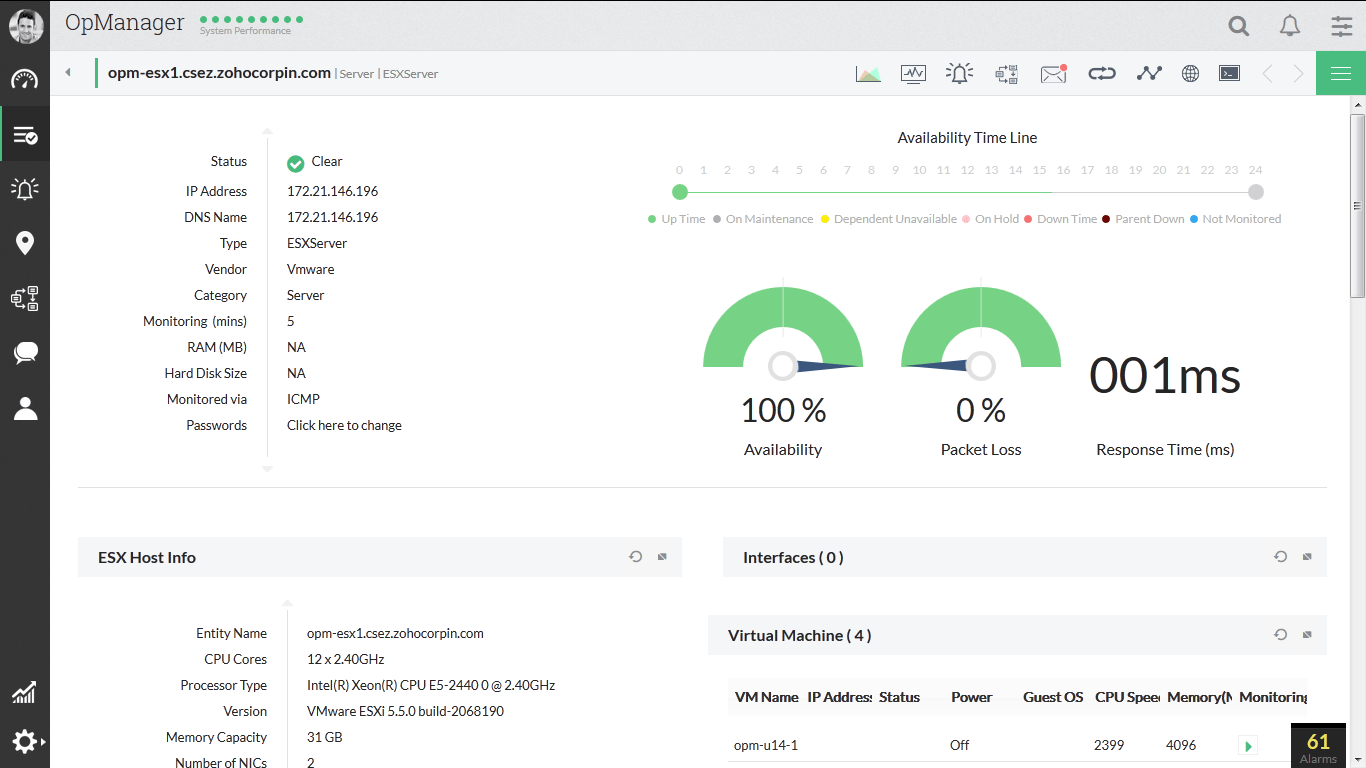Click 'Click here to change' passwords link
Viewport: 1366px width, 768px height.
pos(344,425)
